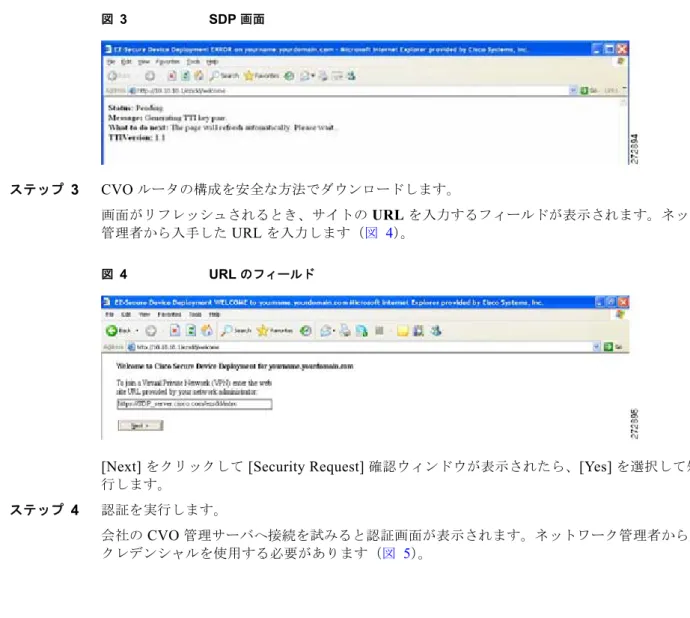Click Mail icon in figure 3 SDP browser

(x=305, y=76)
